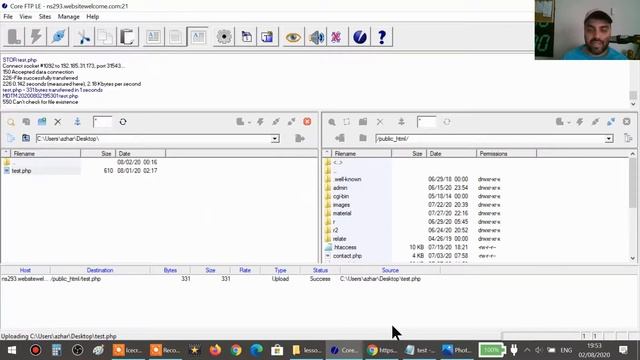Viewport: 640px width, 360px height.
Task: Select the images remote folder
Action: [x=341, y=205]
